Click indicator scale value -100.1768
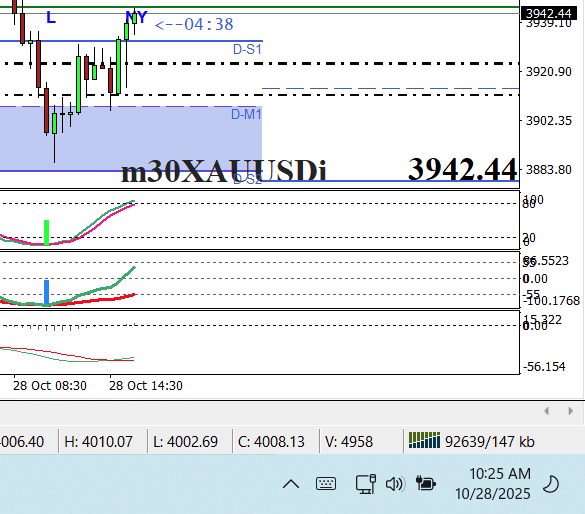585x514 pixels. 551,301
